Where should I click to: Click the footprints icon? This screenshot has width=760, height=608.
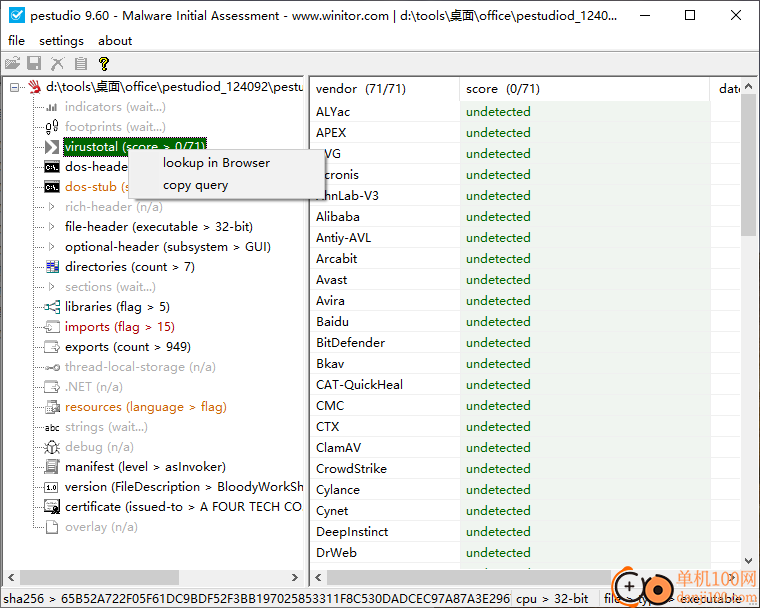pos(52,127)
